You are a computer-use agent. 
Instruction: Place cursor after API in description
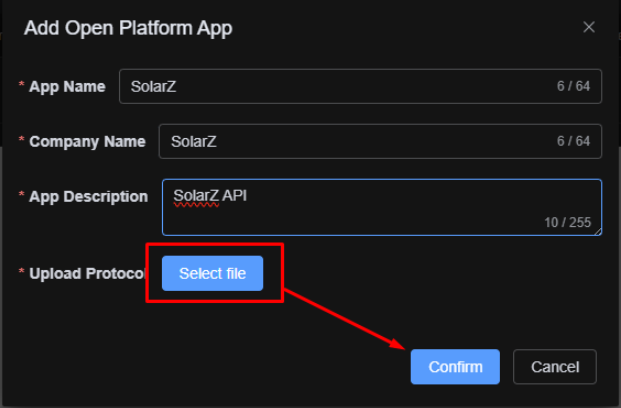(x=248, y=196)
